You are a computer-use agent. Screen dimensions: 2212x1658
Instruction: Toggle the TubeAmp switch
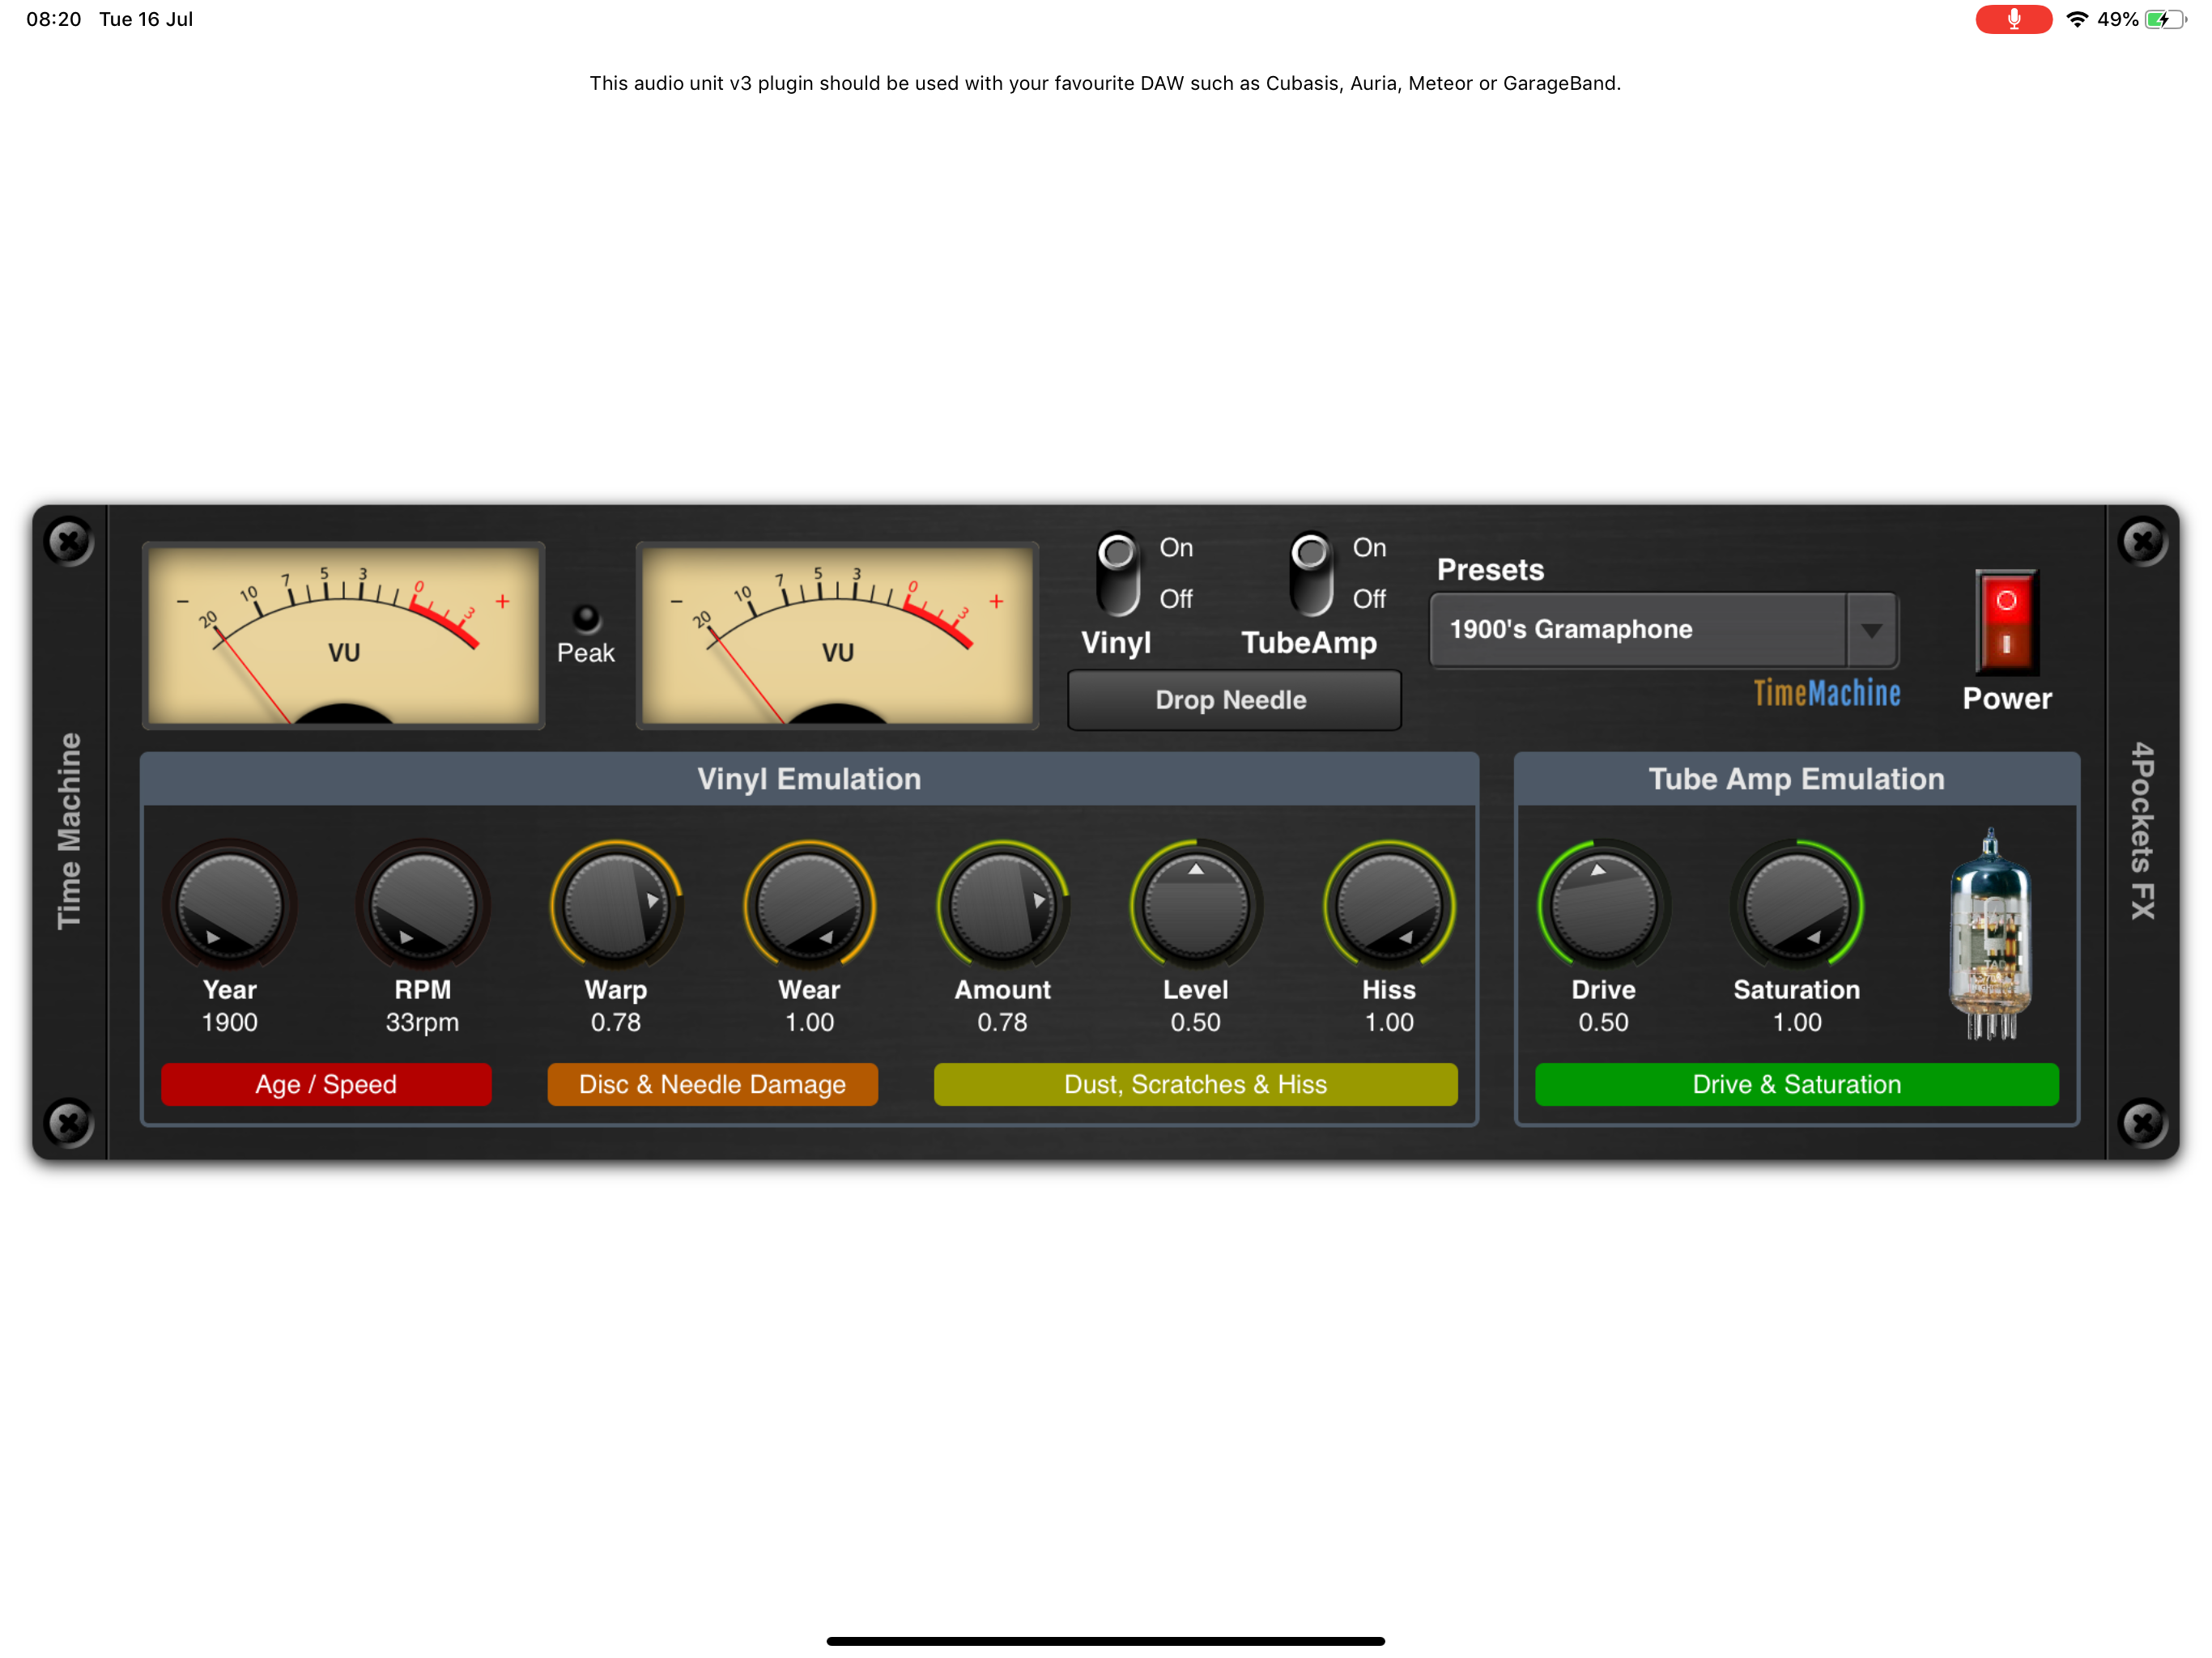pos(1313,575)
